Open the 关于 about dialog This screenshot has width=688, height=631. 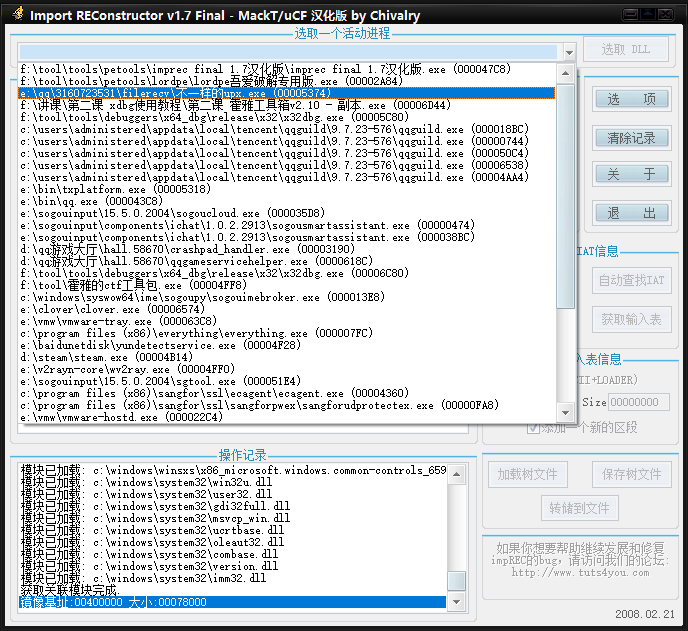pyautogui.click(x=631, y=175)
